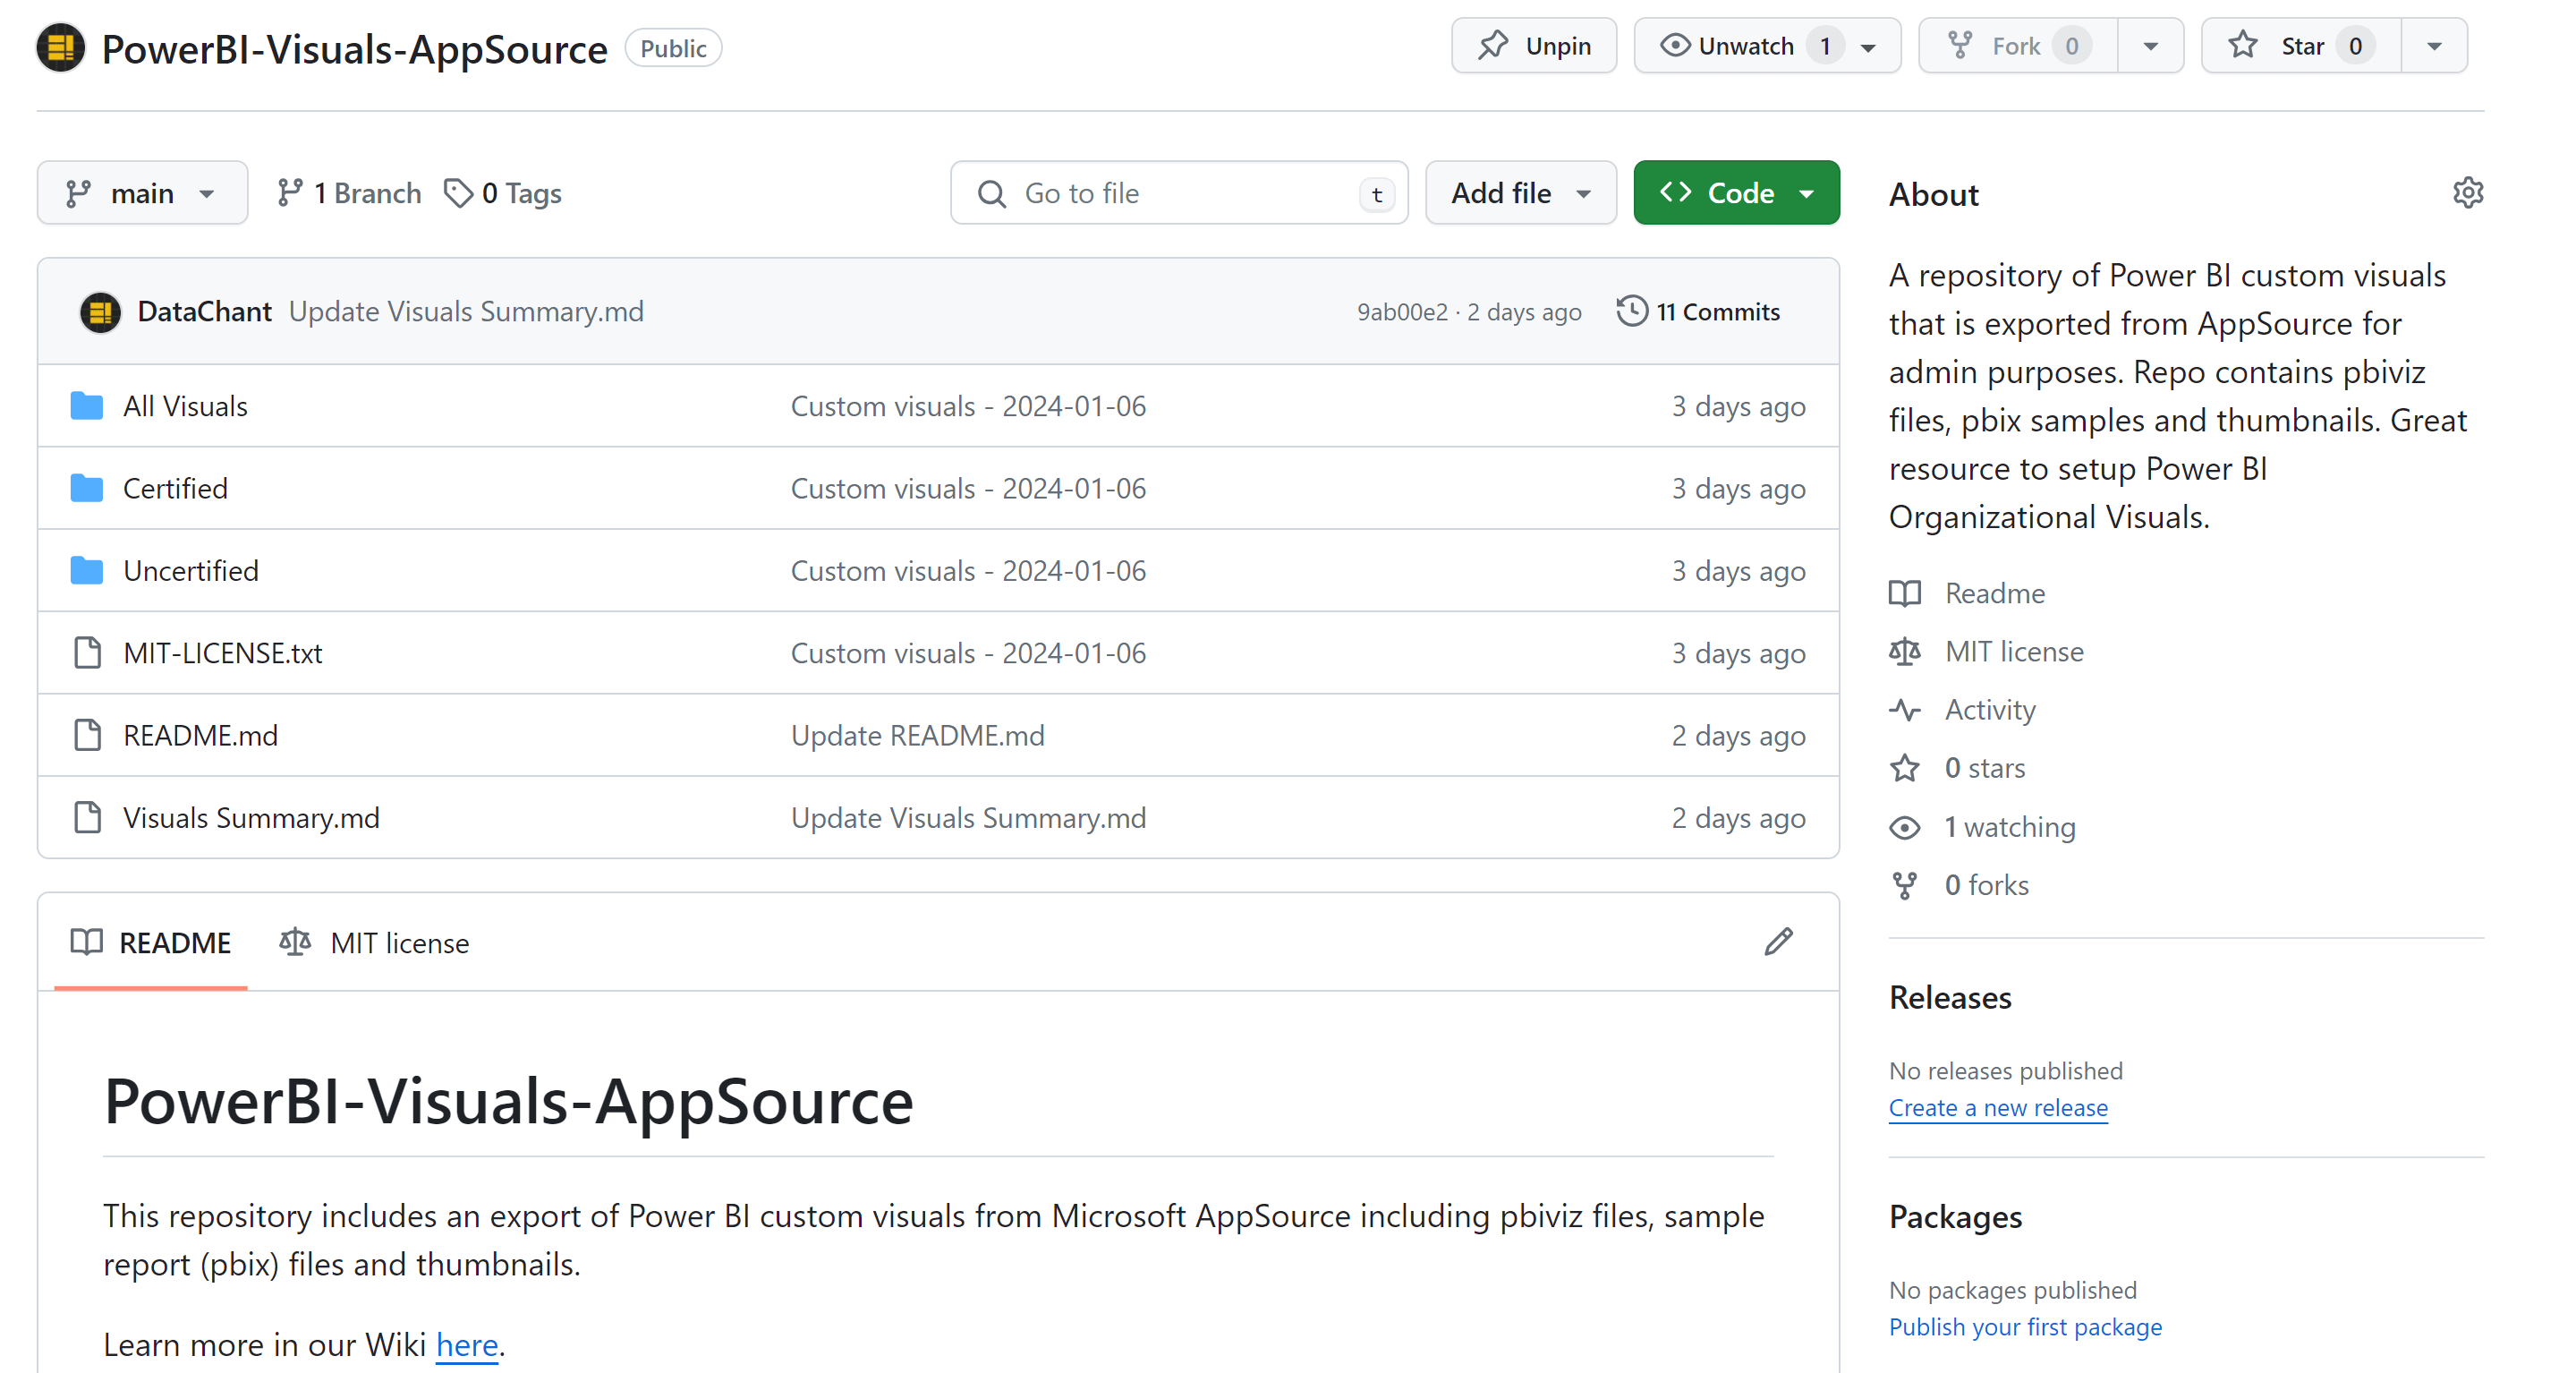Click the commit history clock icon
The image size is (2576, 1373).
(1631, 311)
